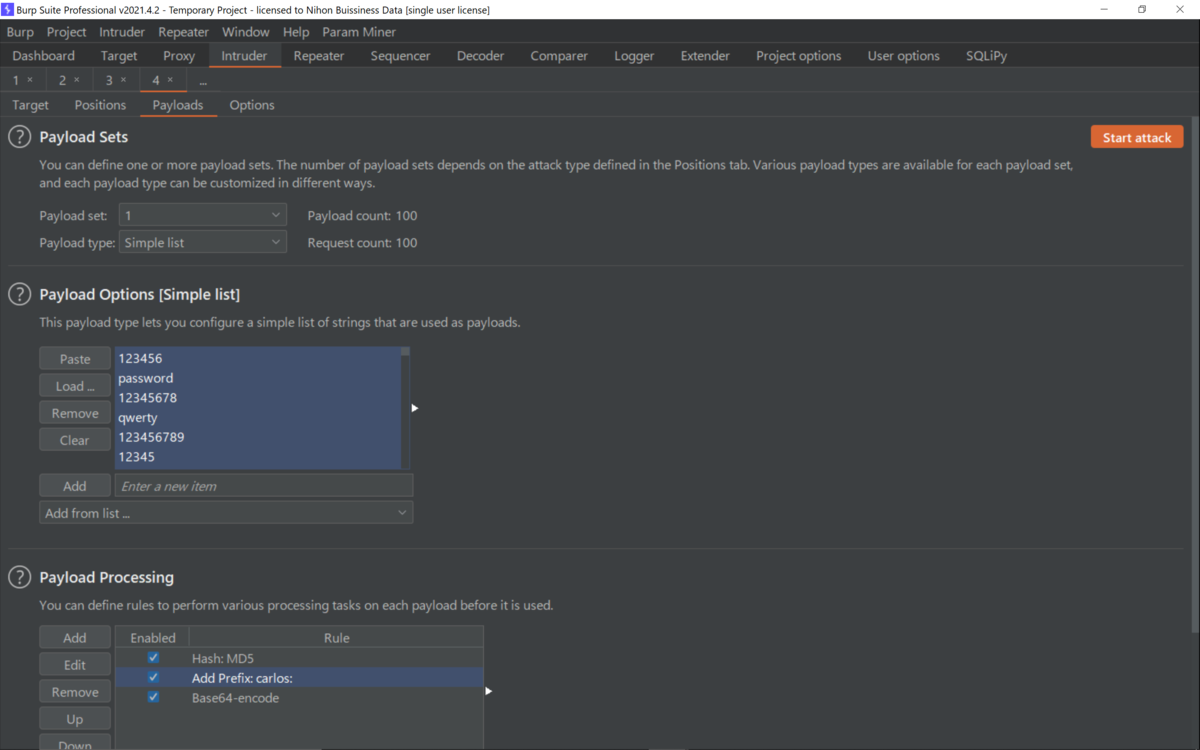Switch to the Intruder Target sub-tab
Viewport: 1200px width, 750px height.
click(x=30, y=105)
